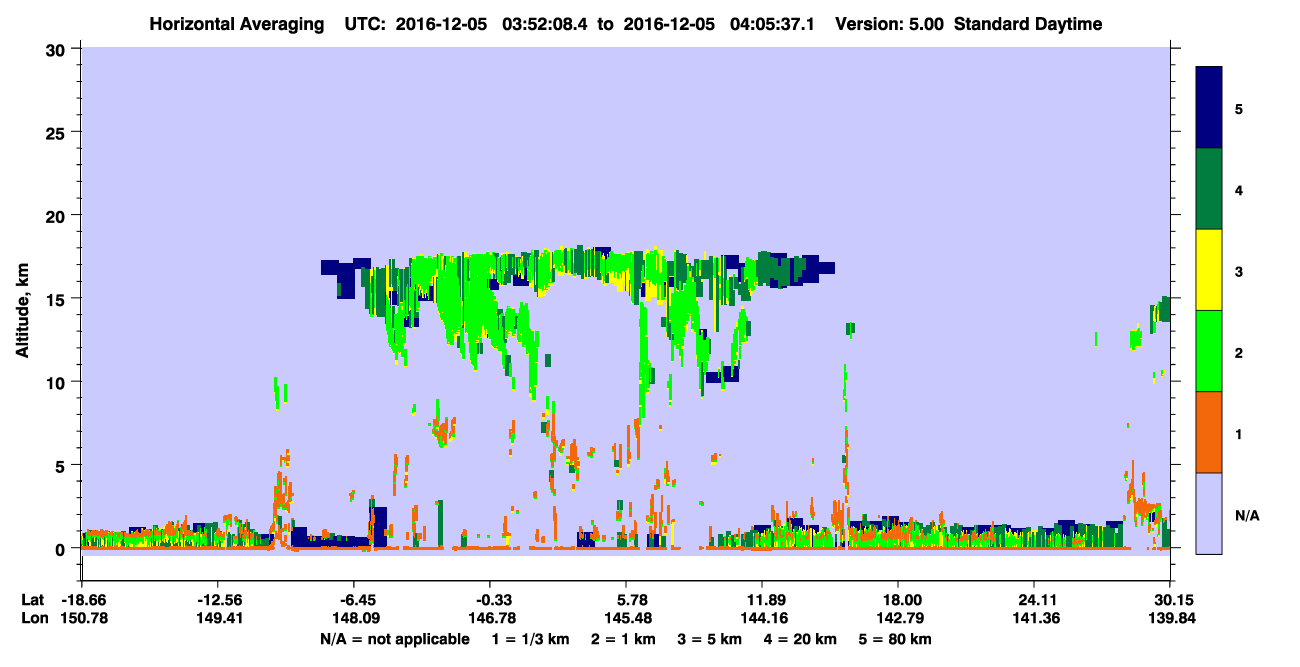Click the latitude value '11.89'
The height and width of the screenshot is (667, 1300).
point(762,600)
